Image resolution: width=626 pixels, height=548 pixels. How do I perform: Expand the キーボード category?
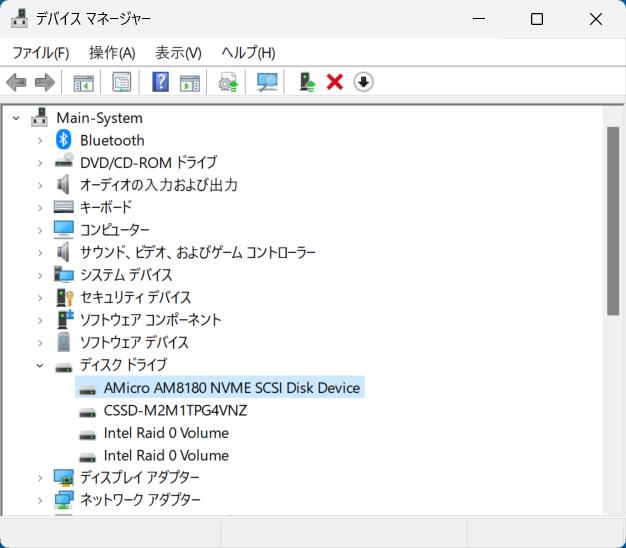tap(40, 208)
